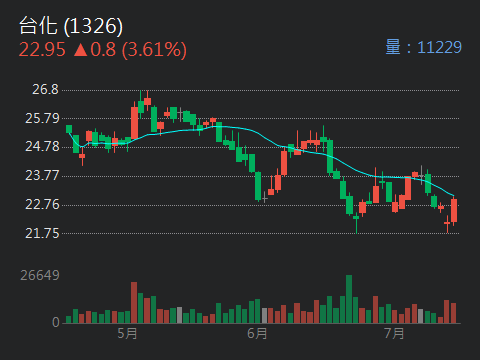Click the tallest green volume bar
Image resolution: width=480 pixels, height=360 pixels.
[x=349, y=299]
